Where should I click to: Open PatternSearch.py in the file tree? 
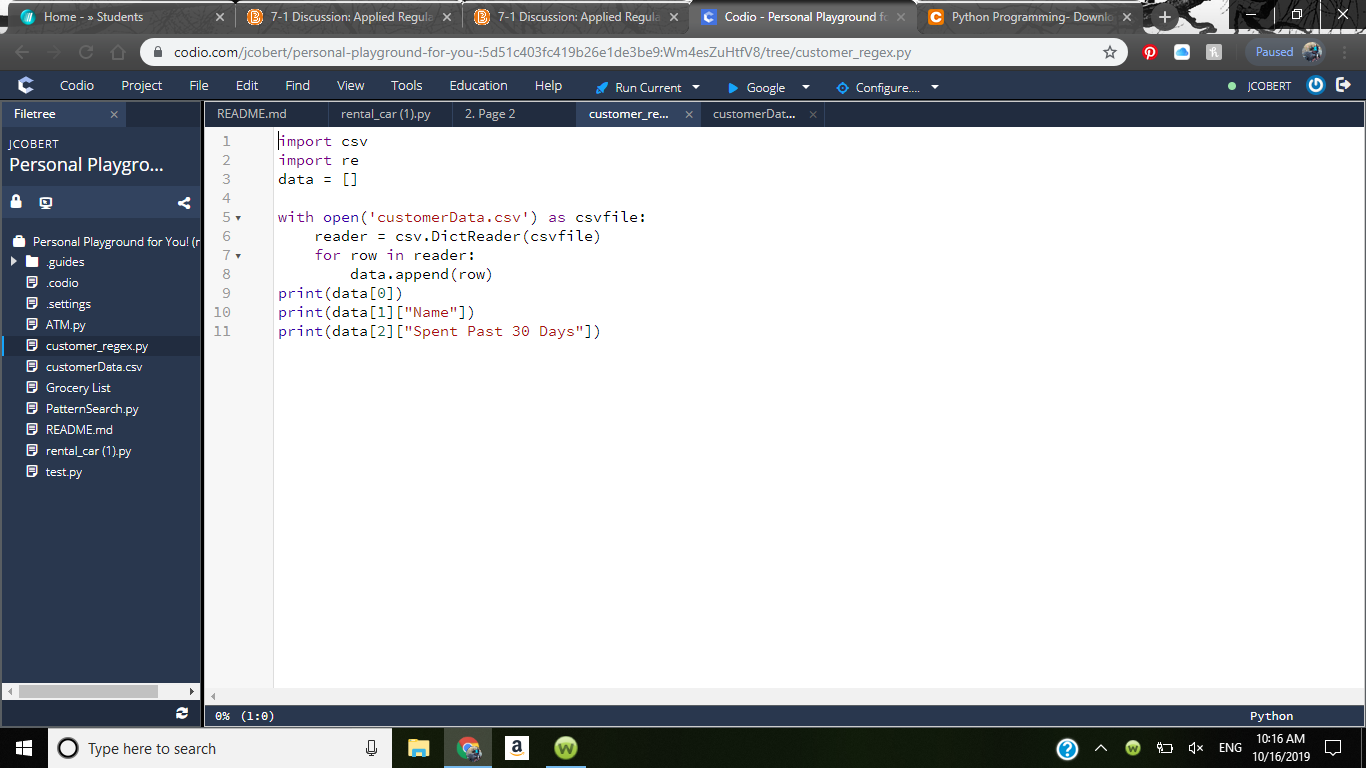pos(92,409)
